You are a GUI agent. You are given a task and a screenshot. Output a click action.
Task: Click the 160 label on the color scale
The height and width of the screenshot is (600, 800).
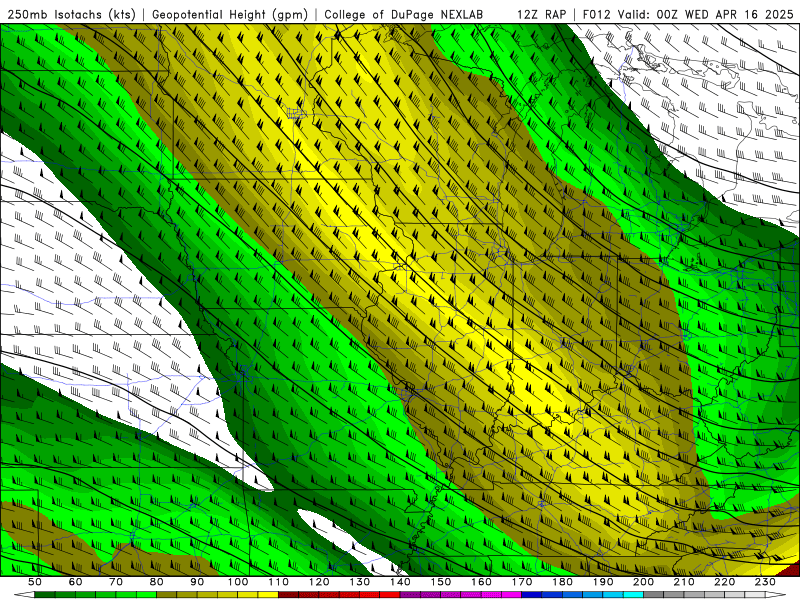pyautogui.click(x=482, y=582)
